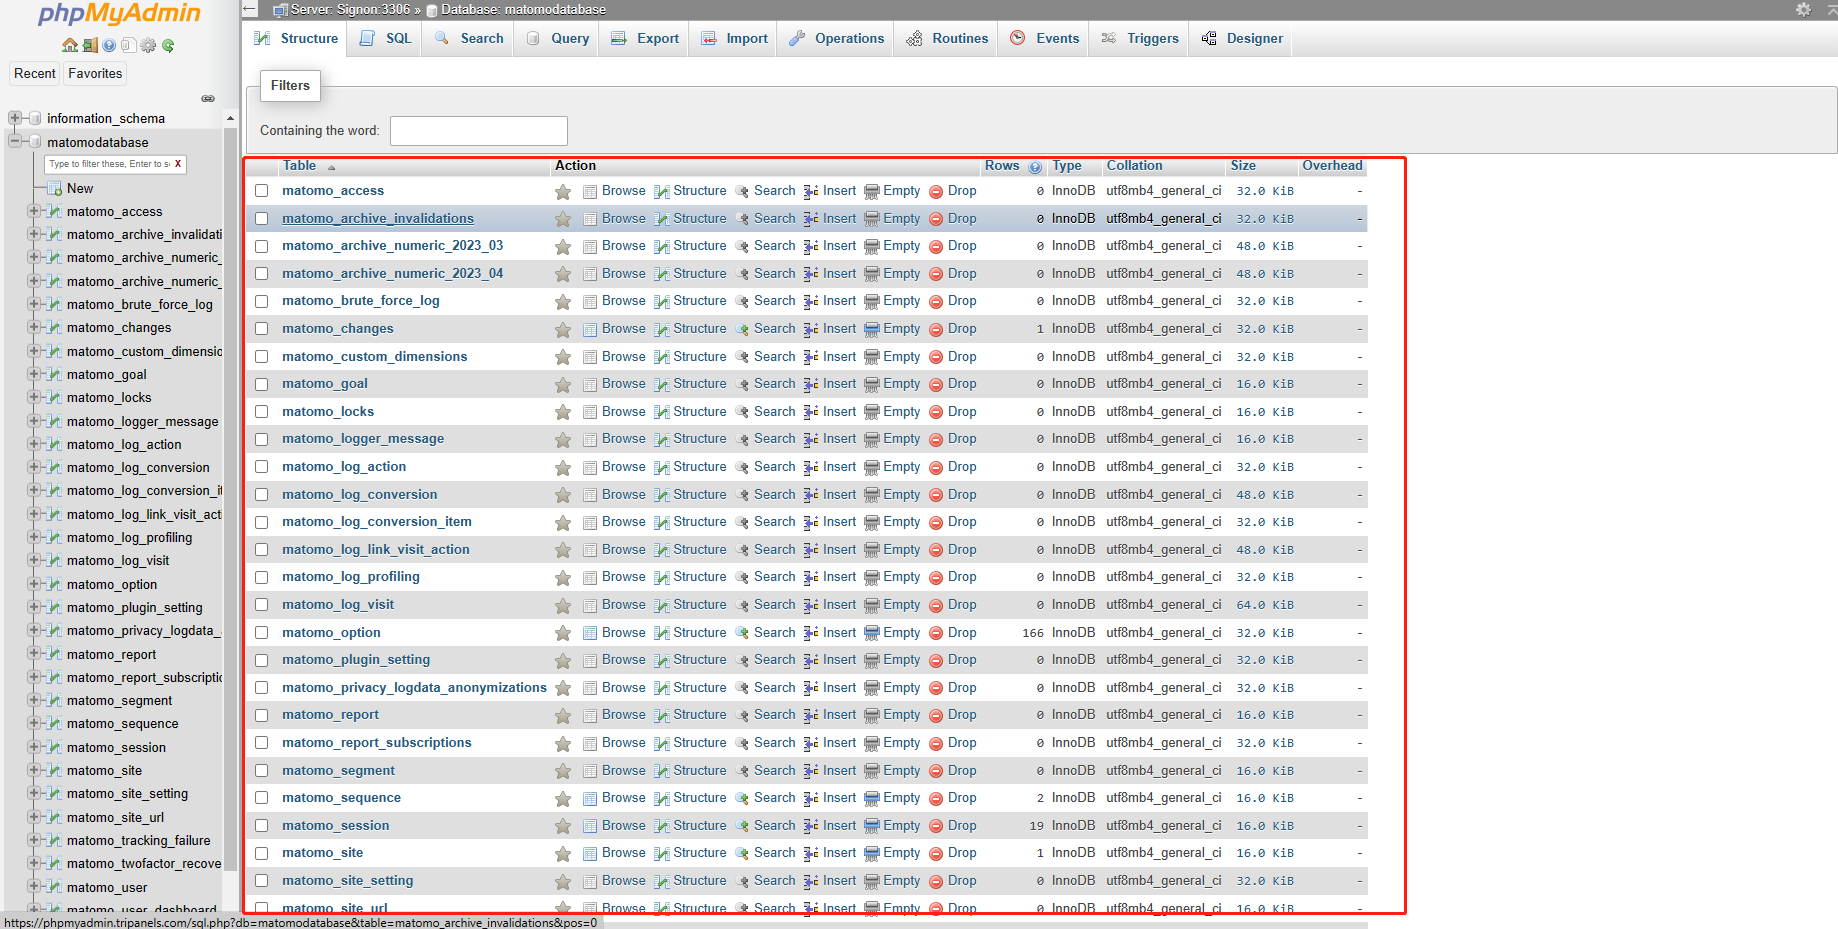Check the matomo_segment row checkbox
This screenshot has width=1838, height=929.
pyautogui.click(x=262, y=771)
